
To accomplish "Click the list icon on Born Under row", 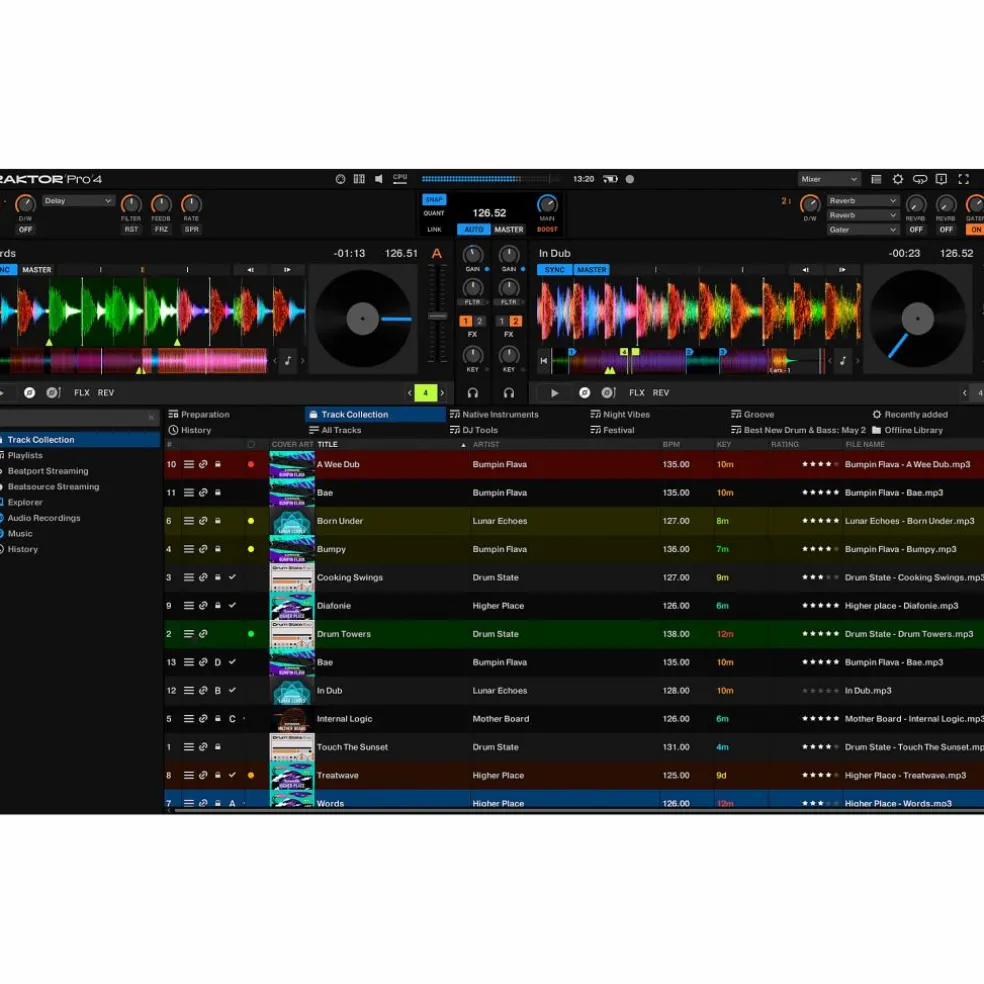I will (188, 521).
